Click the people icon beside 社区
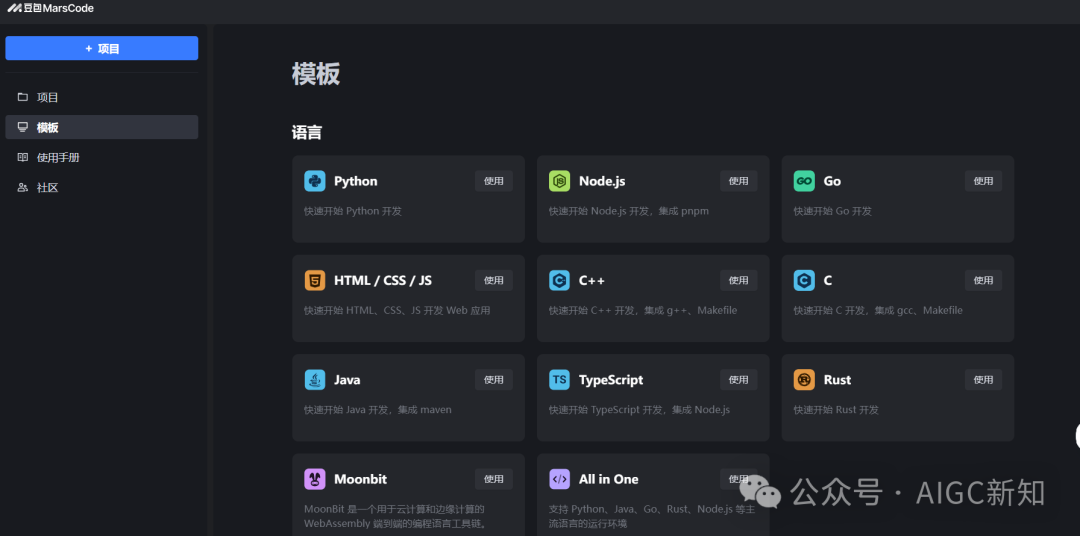Screen dimensions: 1080x536 pos(23,187)
